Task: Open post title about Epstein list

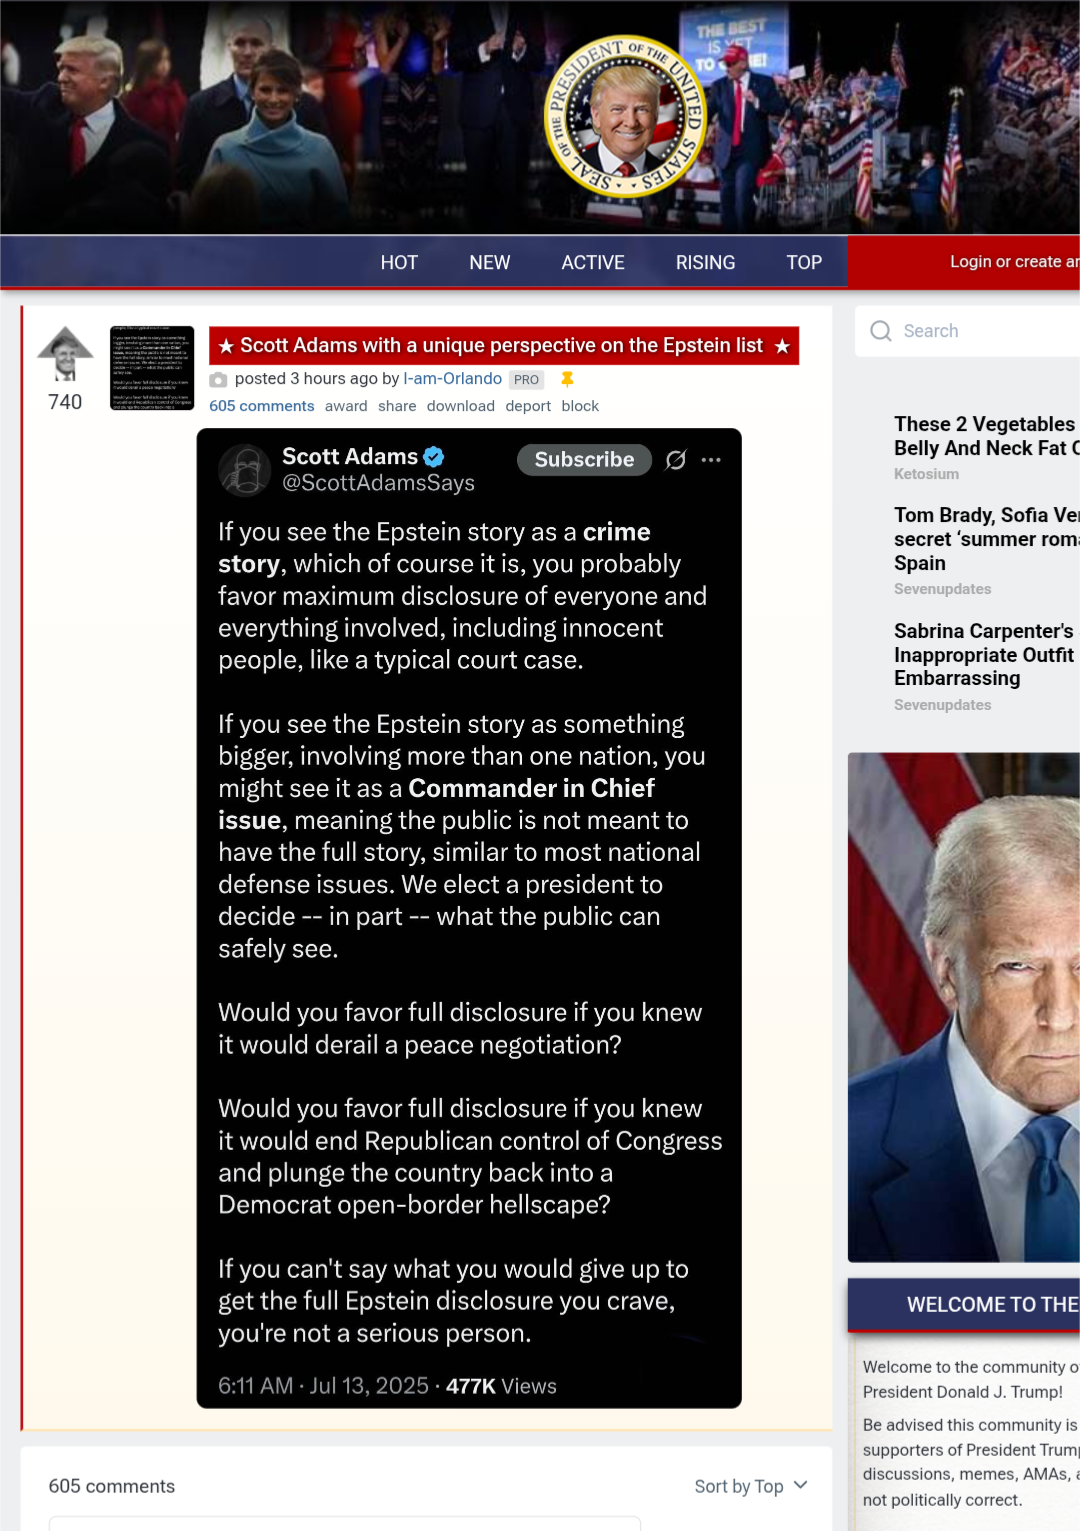Action: pos(504,346)
